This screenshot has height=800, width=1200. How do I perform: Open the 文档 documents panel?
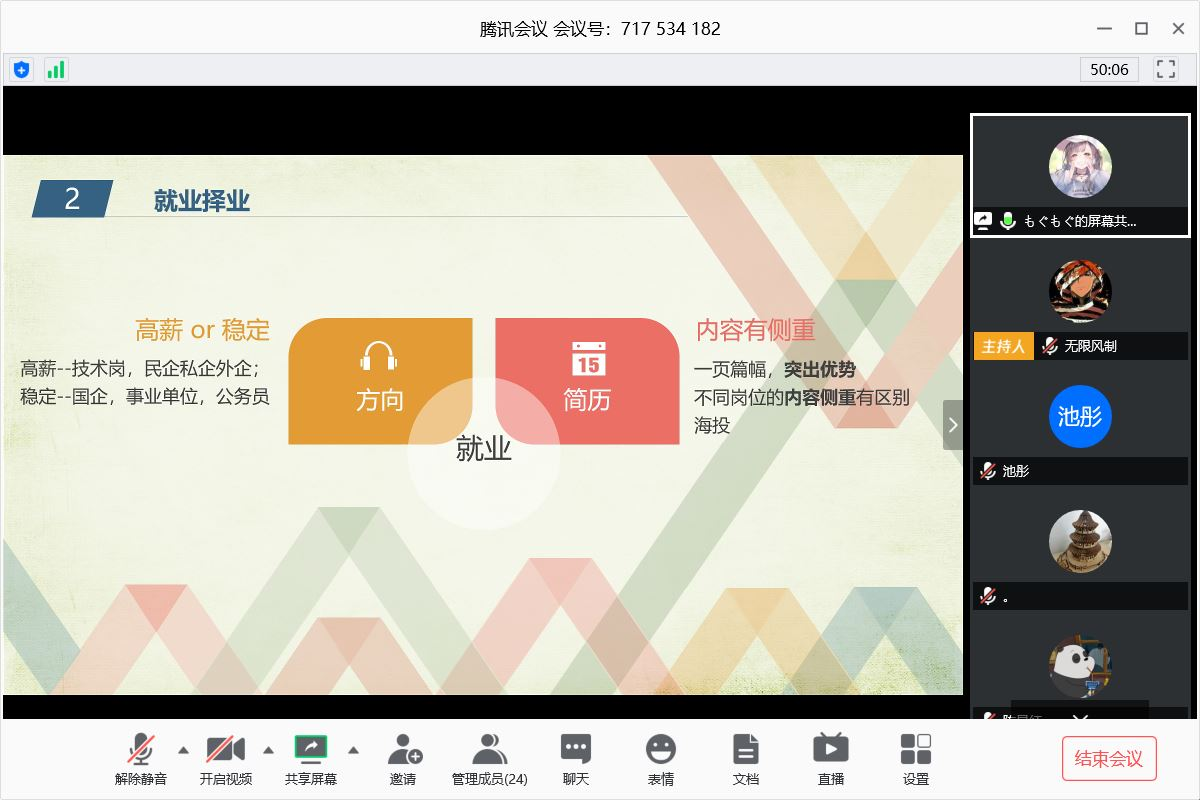coord(746,758)
